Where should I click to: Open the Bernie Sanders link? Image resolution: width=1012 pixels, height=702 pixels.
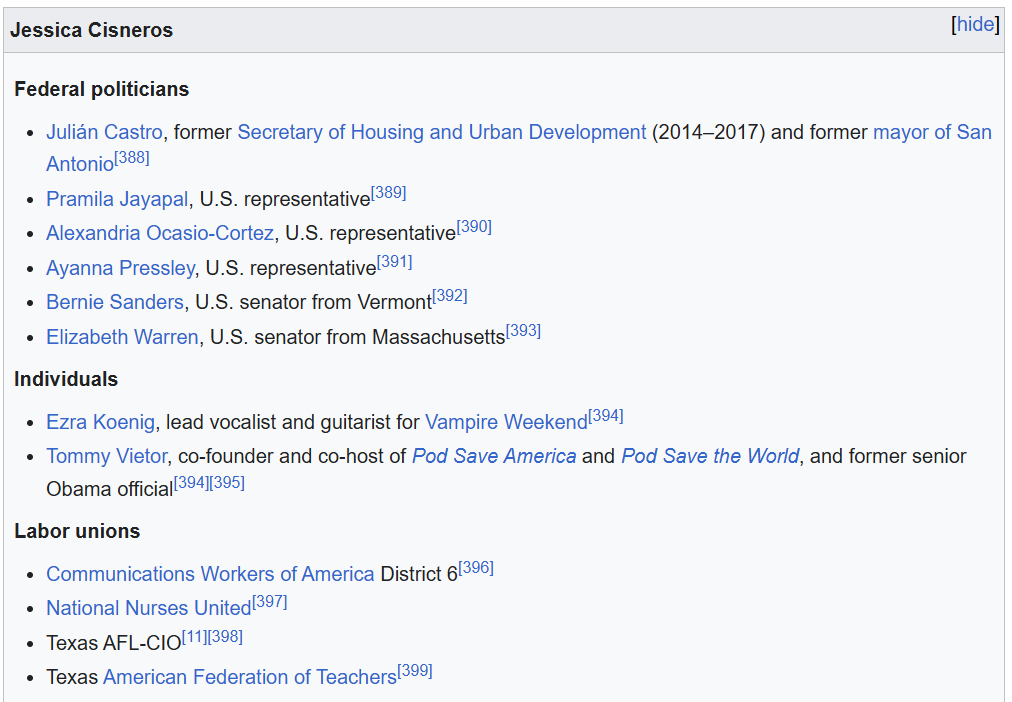click(x=115, y=303)
